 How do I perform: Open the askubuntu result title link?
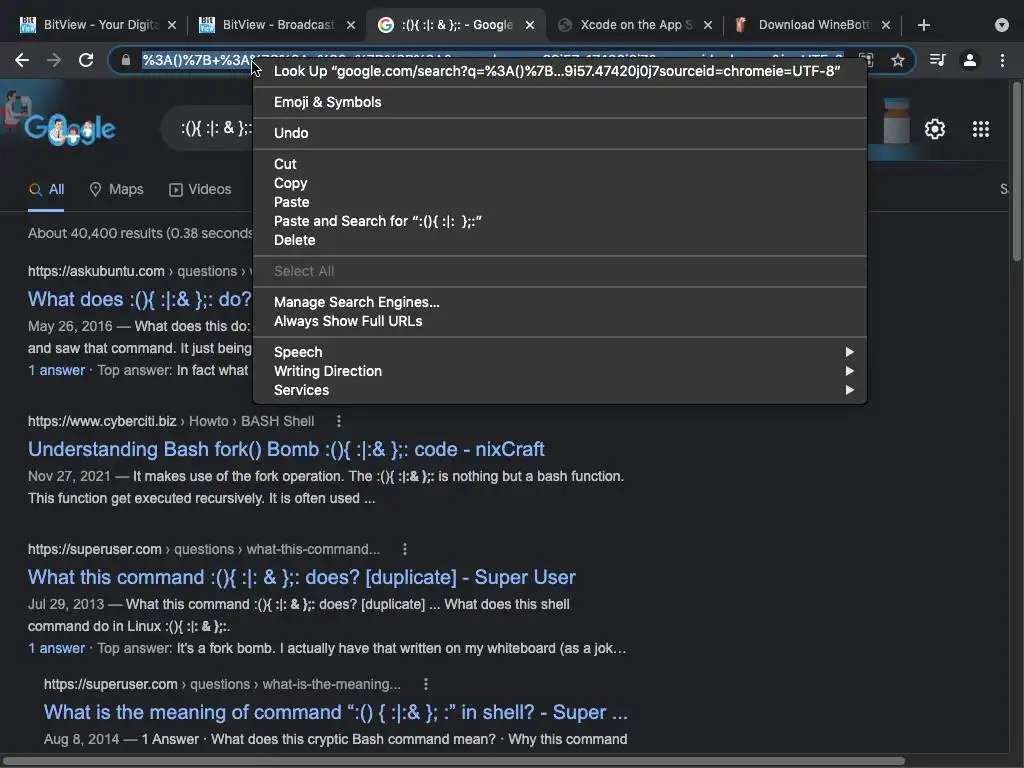tap(140, 299)
